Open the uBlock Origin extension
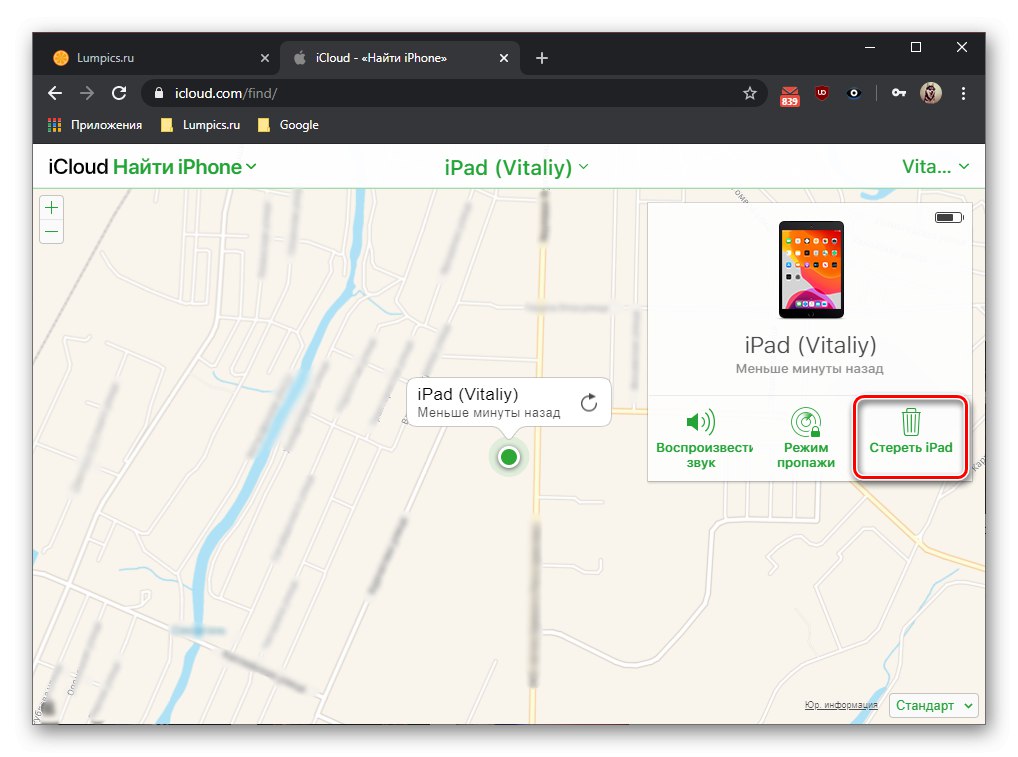The height and width of the screenshot is (757, 1018). pyautogui.click(x=822, y=93)
